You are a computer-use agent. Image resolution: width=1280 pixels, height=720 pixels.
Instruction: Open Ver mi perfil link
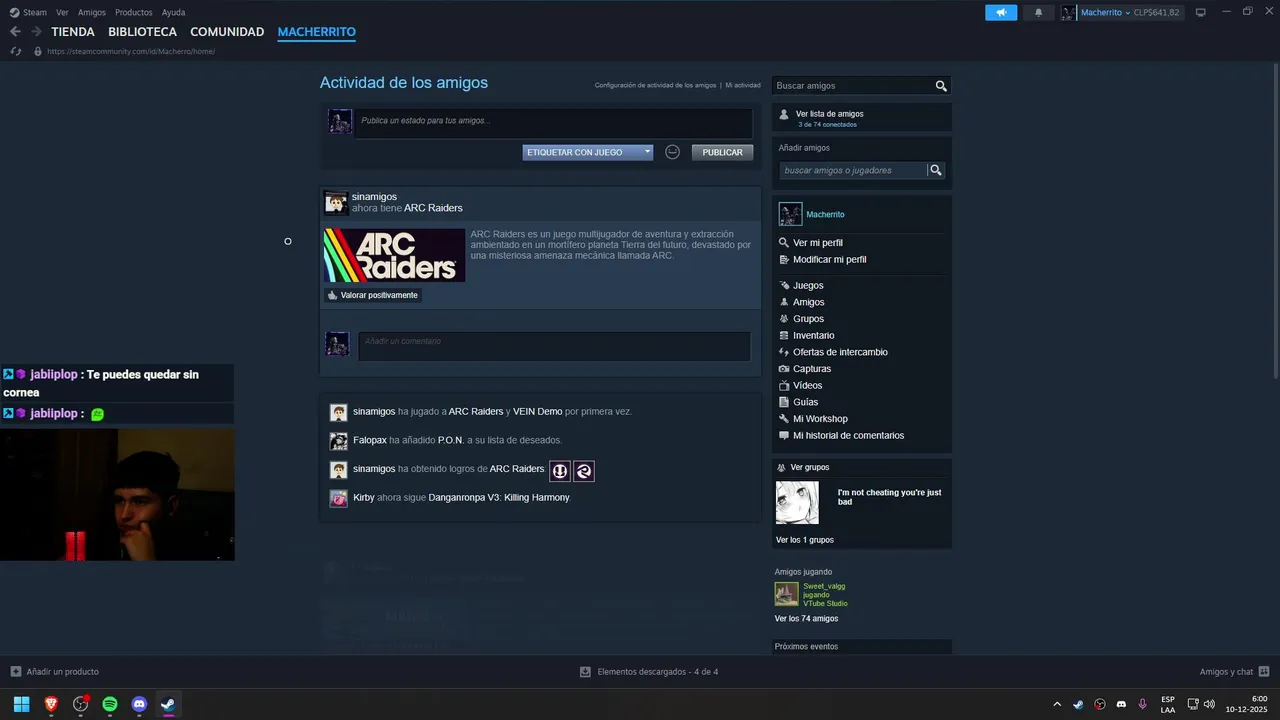pos(818,243)
